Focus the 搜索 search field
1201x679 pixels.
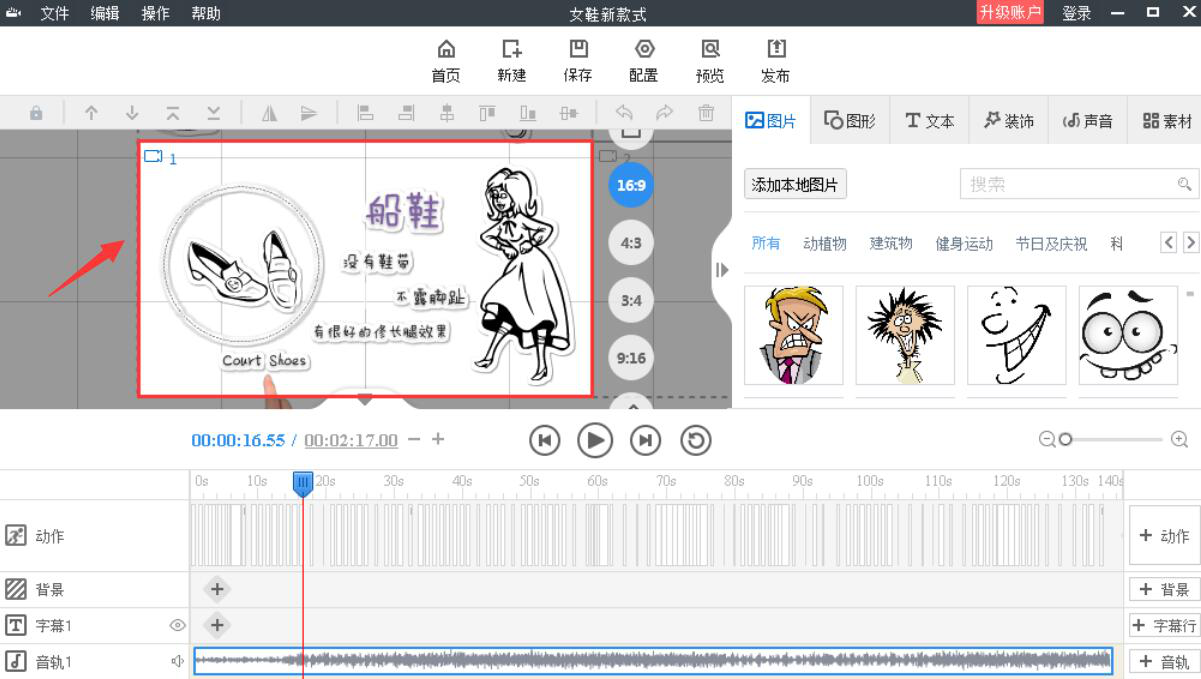1079,184
